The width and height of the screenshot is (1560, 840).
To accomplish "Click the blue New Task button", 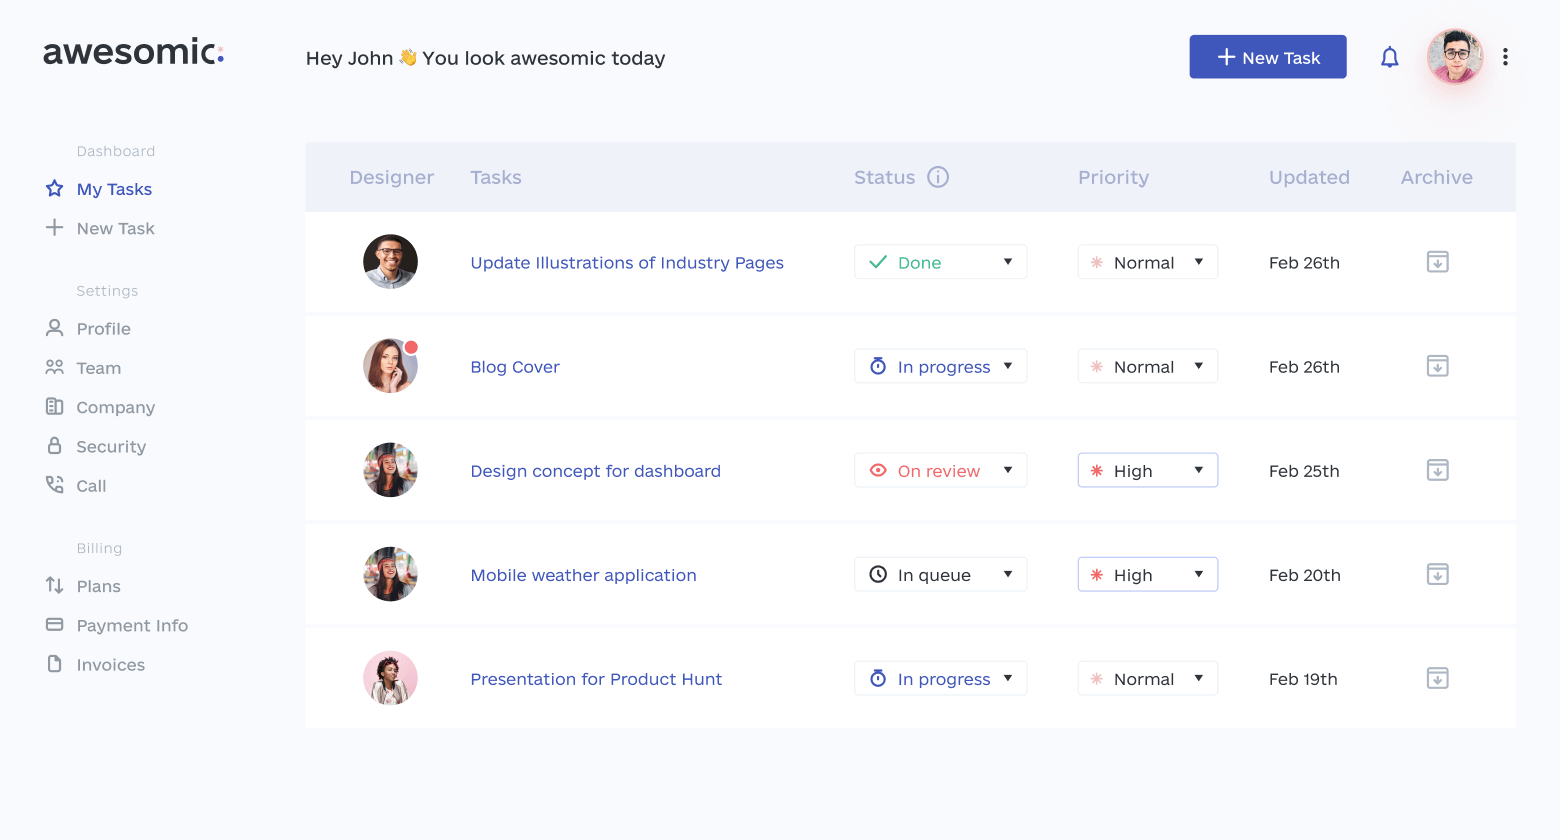I will [x=1267, y=57].
